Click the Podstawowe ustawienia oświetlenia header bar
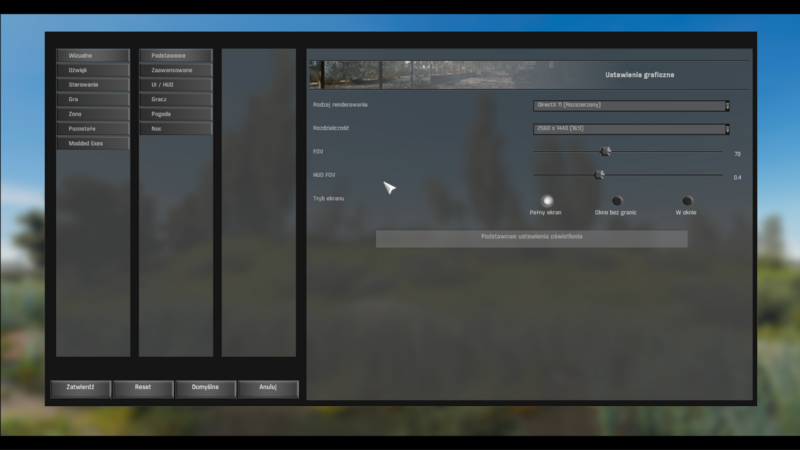 (x=531, y=238)
